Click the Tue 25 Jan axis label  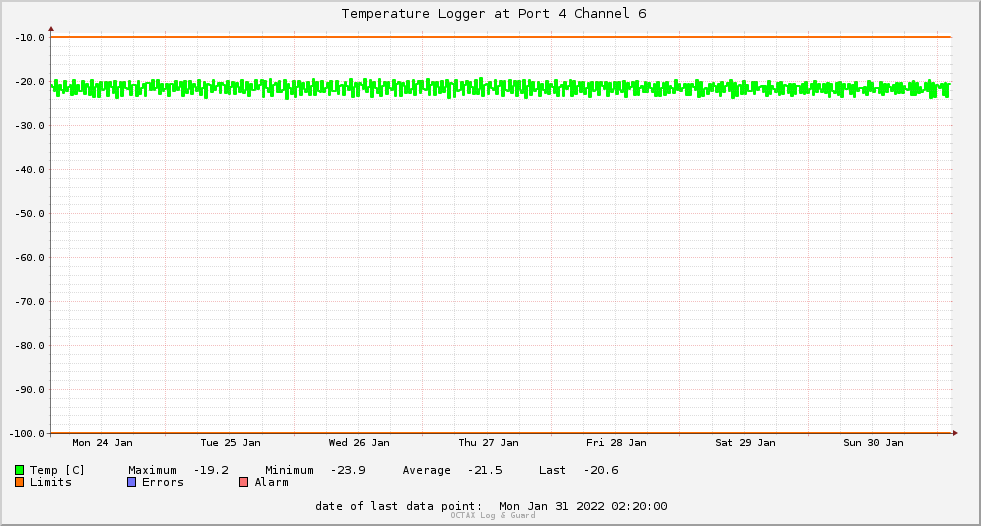(x=230, y=443)
